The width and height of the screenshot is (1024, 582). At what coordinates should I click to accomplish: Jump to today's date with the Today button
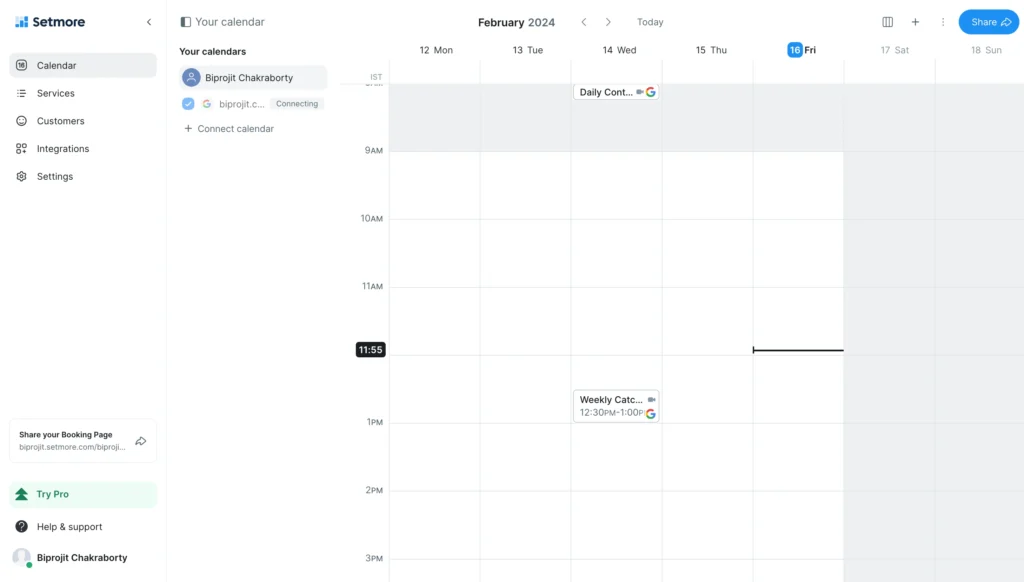click(x=649, y=21)
